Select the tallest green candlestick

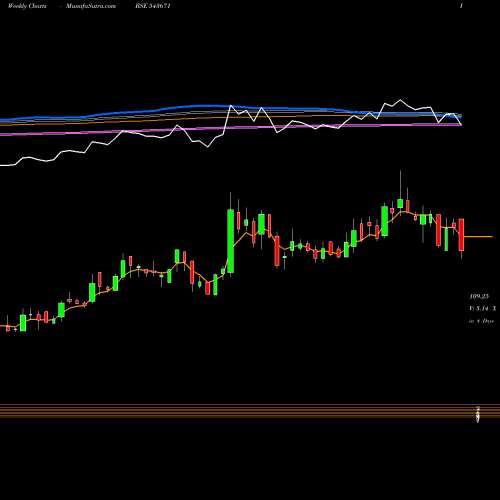(230, 241)
